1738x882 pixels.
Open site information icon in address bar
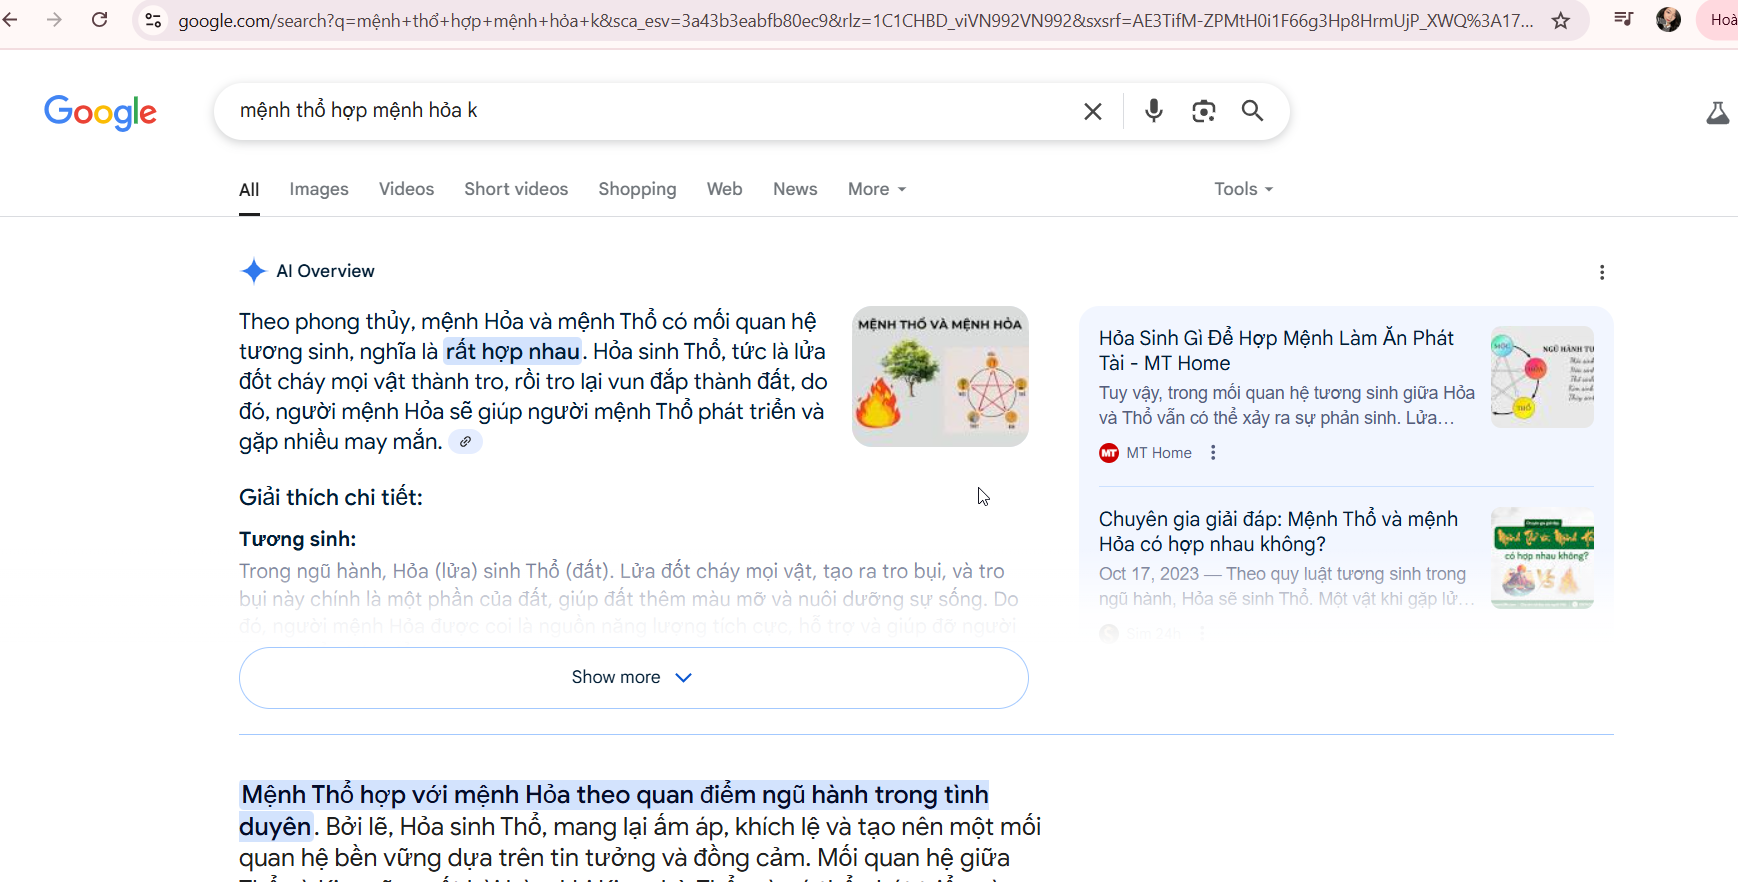click(x=153, y=20)
